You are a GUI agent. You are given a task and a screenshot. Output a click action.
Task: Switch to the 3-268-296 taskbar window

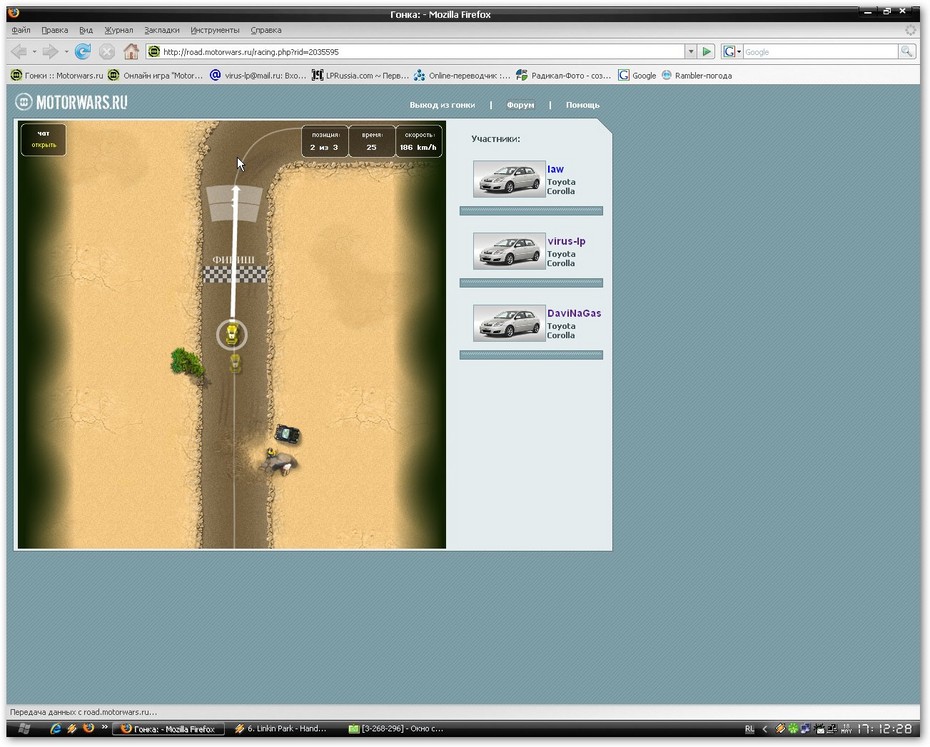pos(396,729)
